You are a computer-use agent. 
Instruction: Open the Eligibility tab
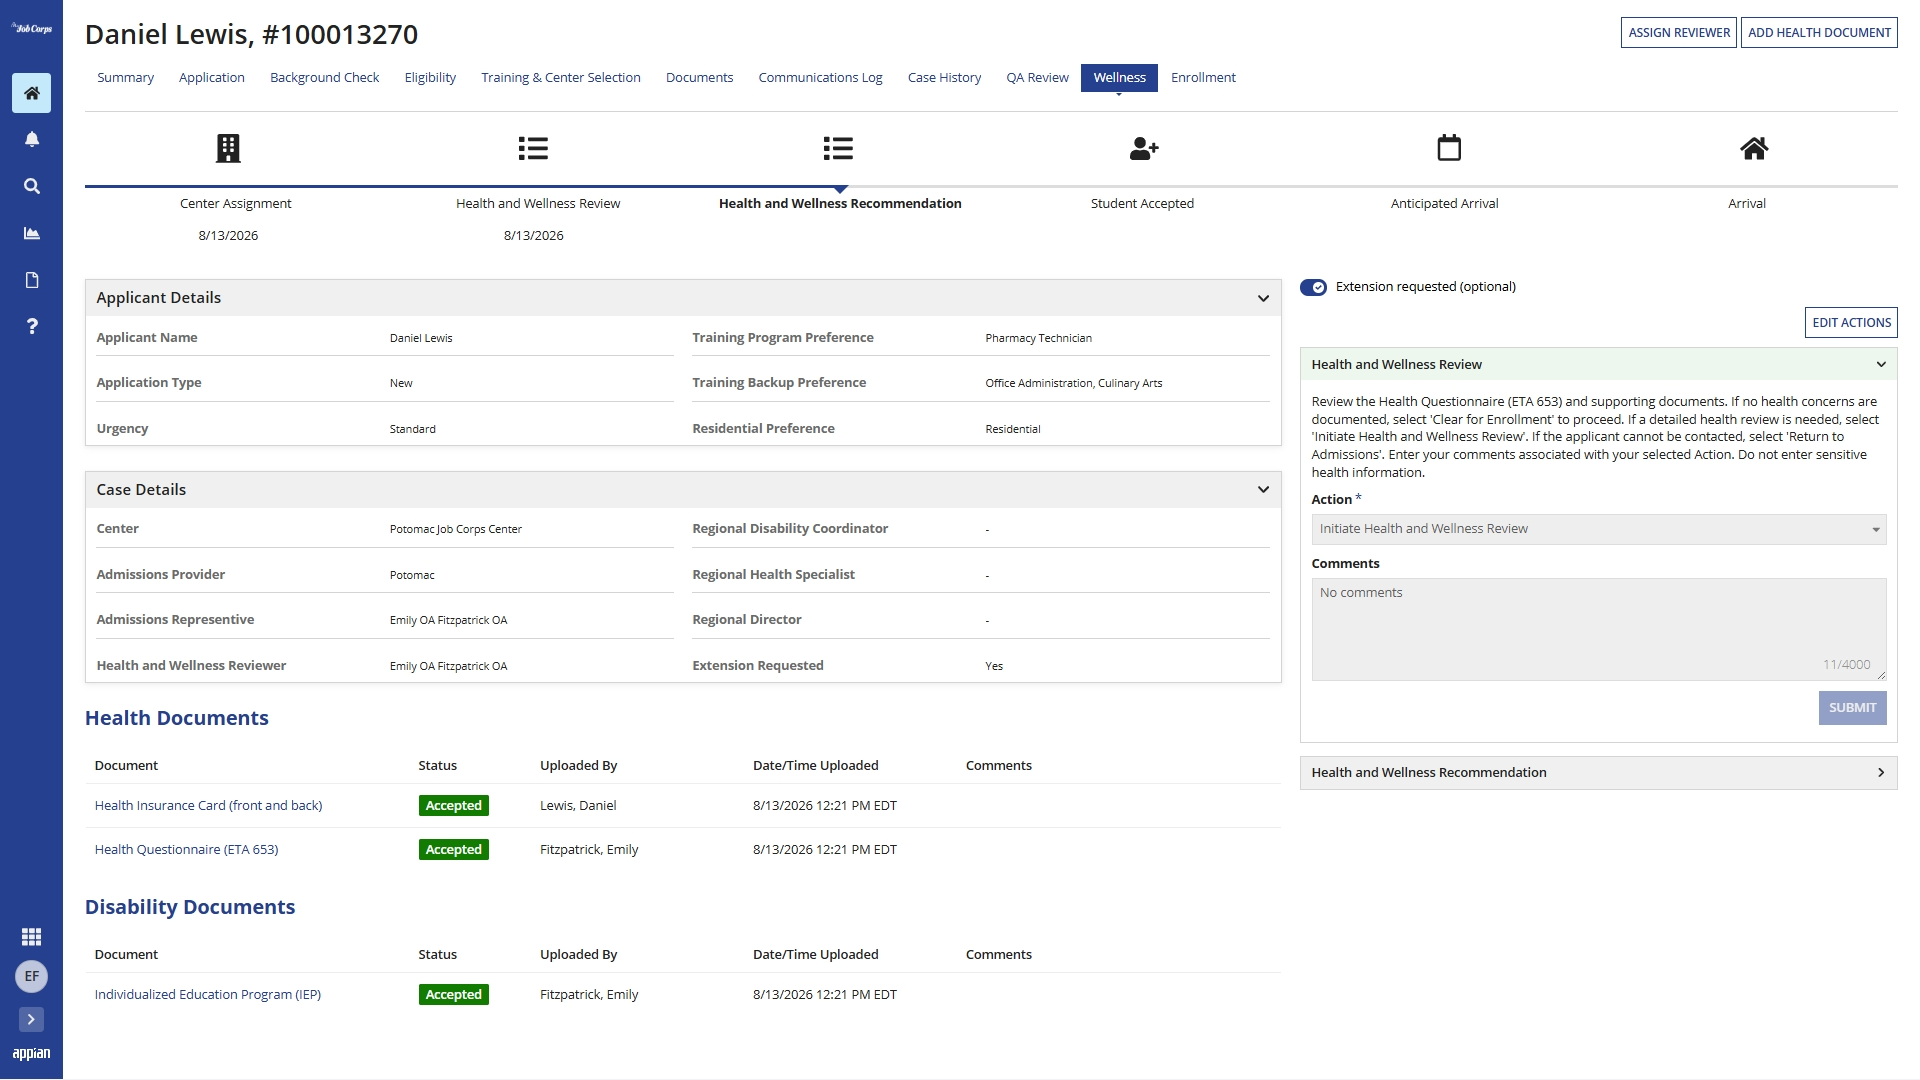point(430,78)
